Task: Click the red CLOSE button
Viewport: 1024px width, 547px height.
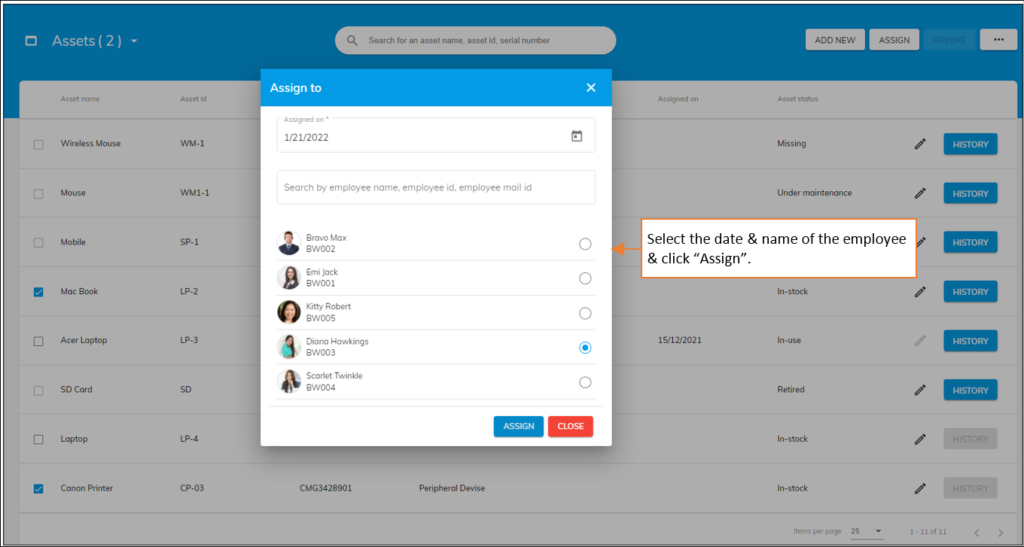Action: (x=570, y=426)
